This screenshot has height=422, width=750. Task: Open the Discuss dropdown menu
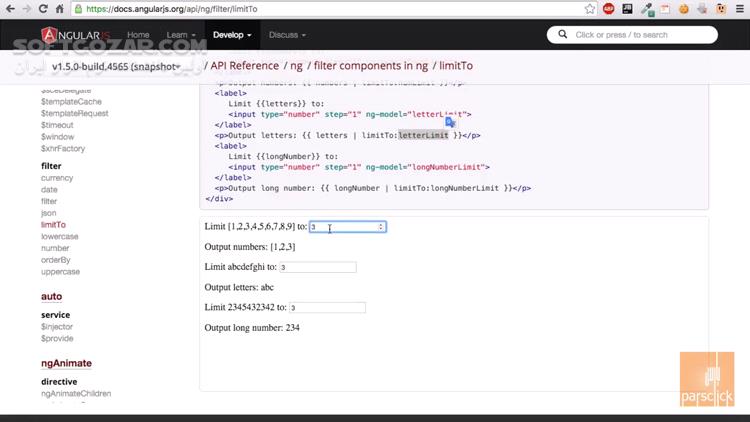(x=287, y=35)
